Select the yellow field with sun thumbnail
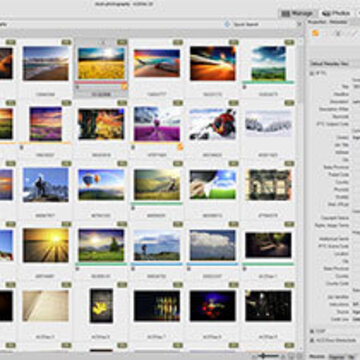 coord(101,63)
